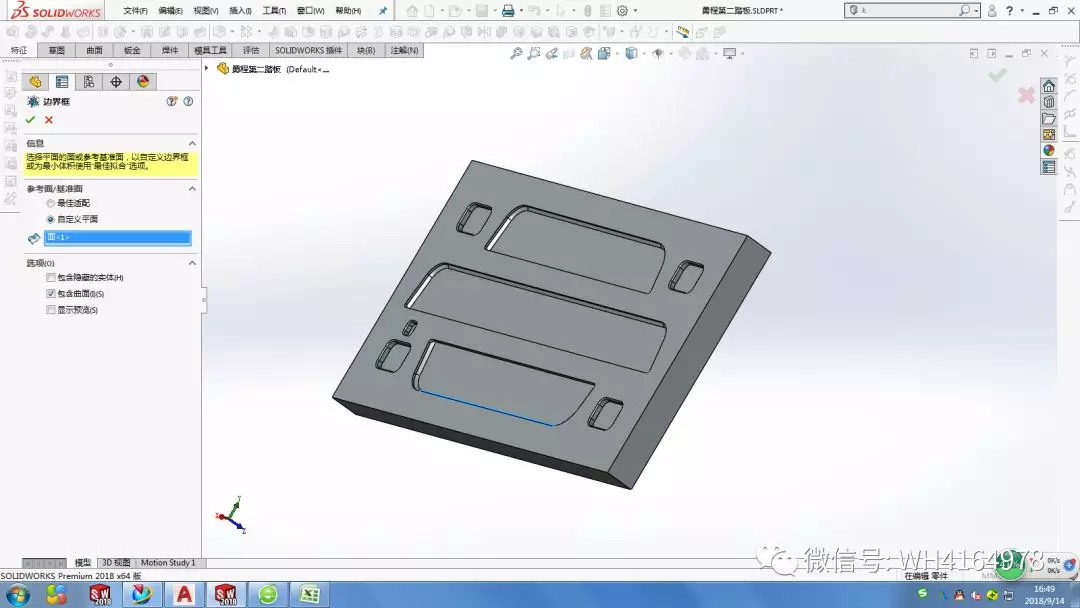
Task: Open the DisplayManager color ball tab
Action: point(143,82)
